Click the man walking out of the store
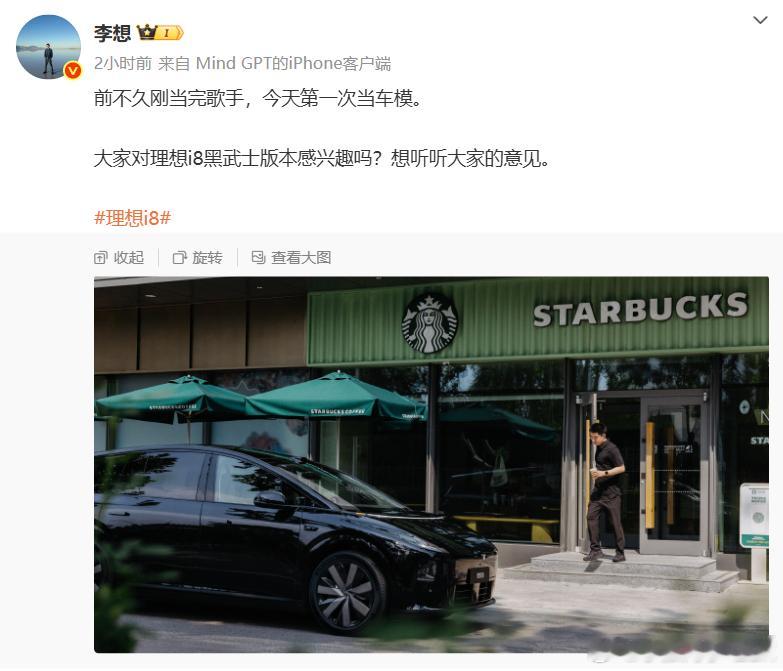 pos(606,492)
